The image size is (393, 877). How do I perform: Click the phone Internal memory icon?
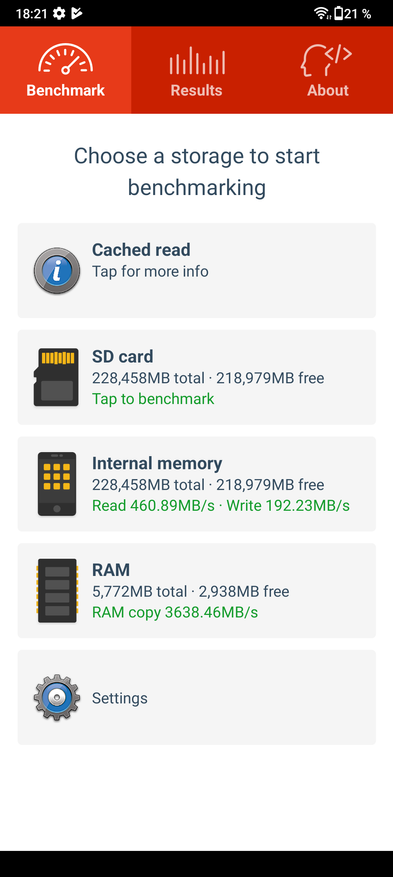[56, 484]
